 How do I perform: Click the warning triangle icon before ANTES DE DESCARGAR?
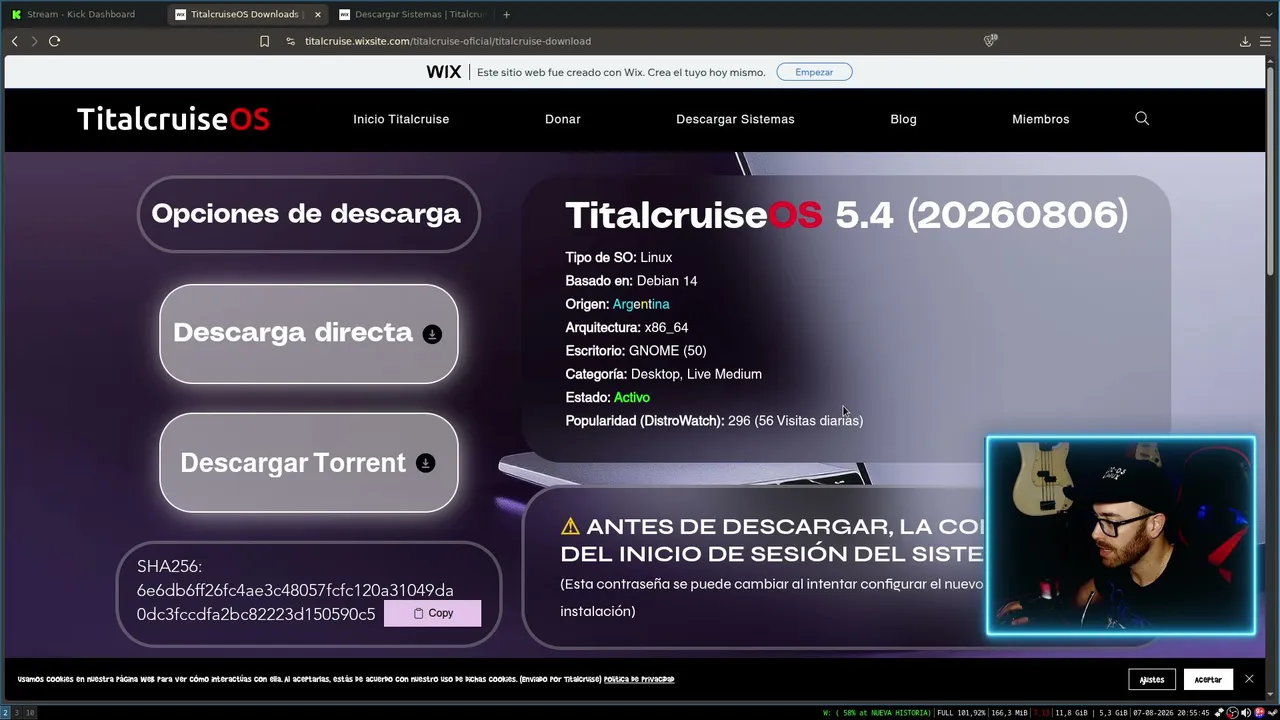[570, 526]
